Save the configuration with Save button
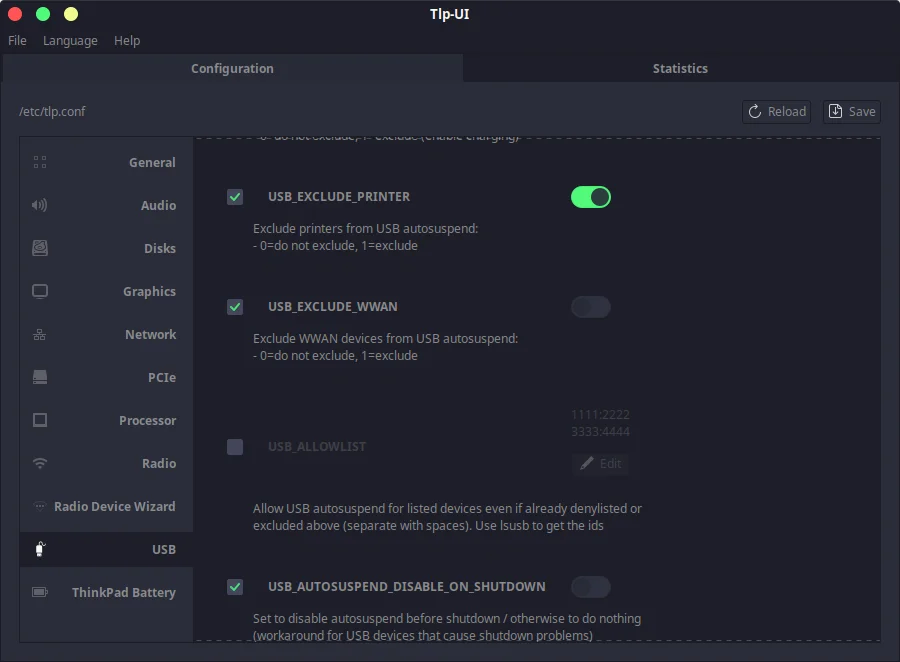Viewport: 900px width, 662px height. click(851, 111)
